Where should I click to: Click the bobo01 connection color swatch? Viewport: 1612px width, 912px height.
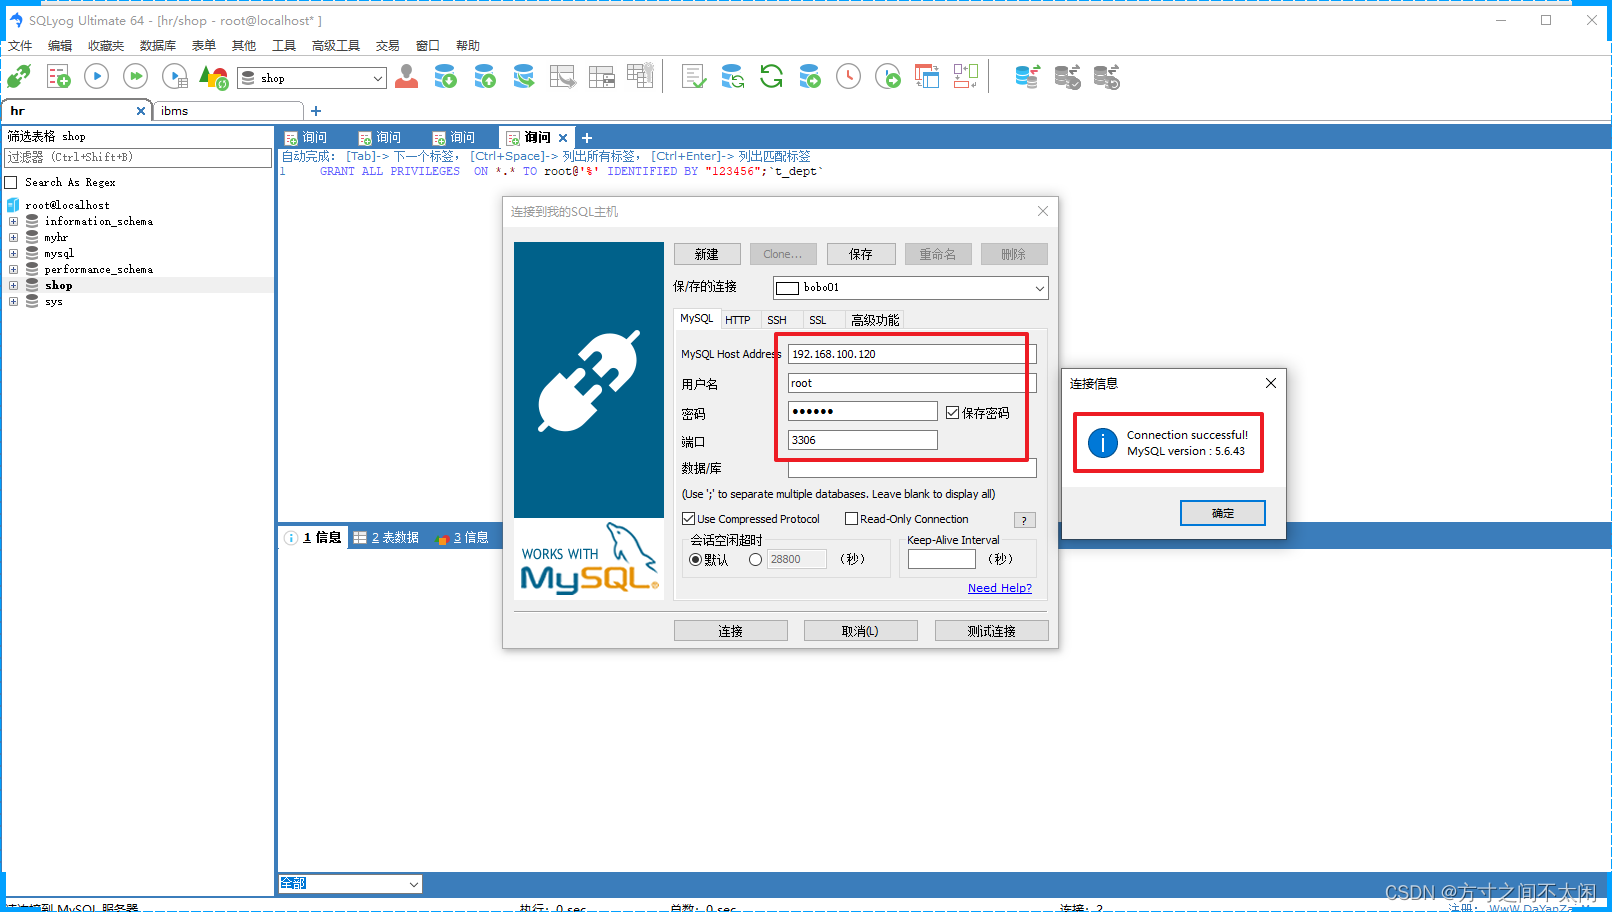(x=788, y=288)
